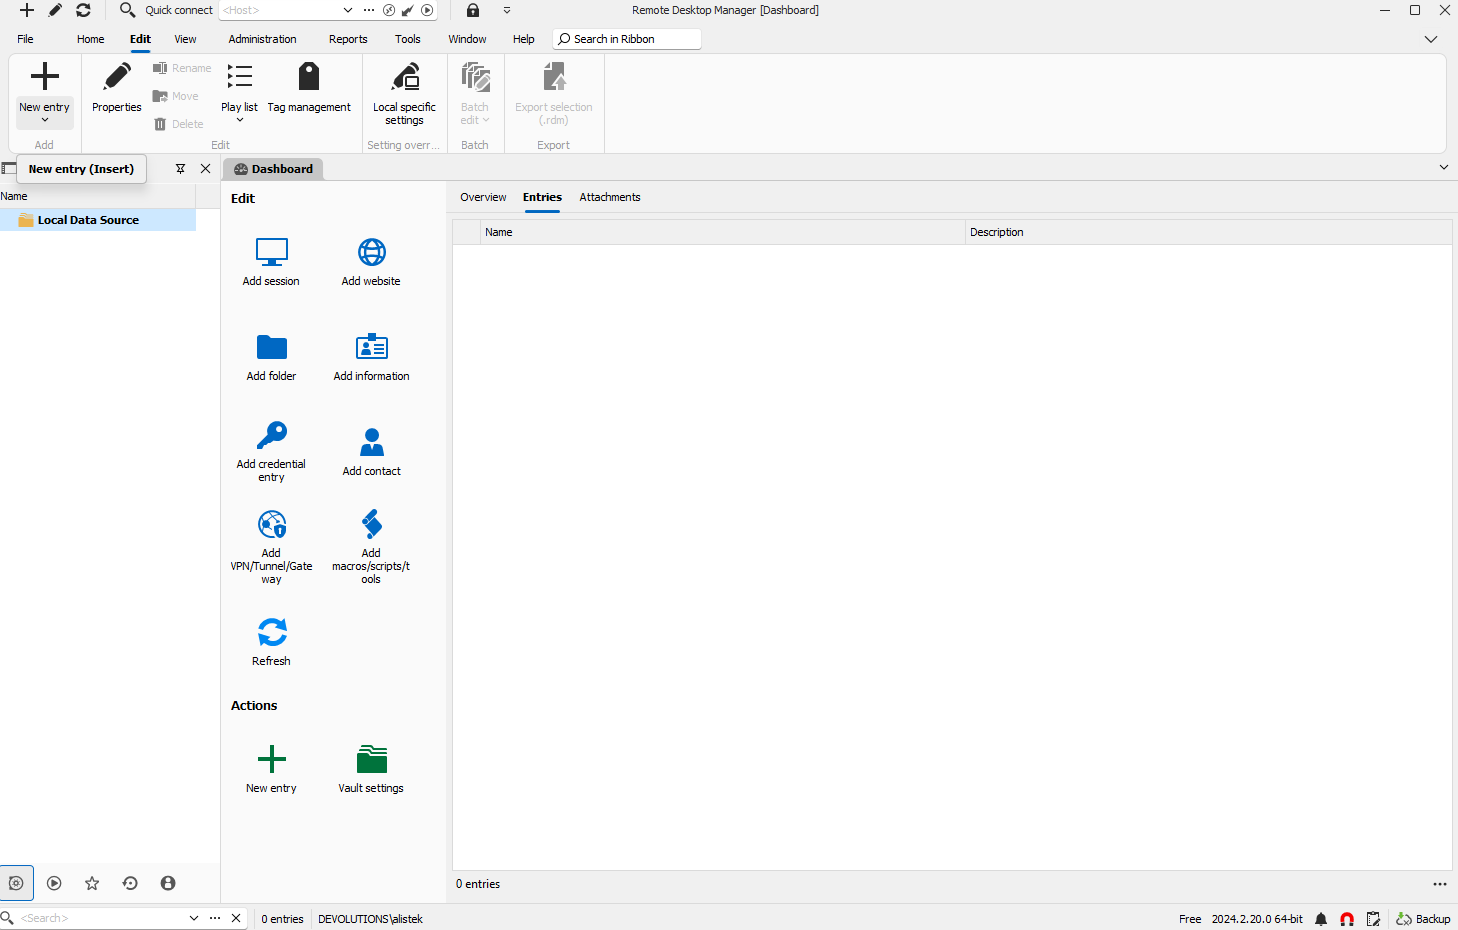Expand the bottom search history dropdown
Image resolution: width=1458 pixels, height=930 pixels.
tap(194, 918)
